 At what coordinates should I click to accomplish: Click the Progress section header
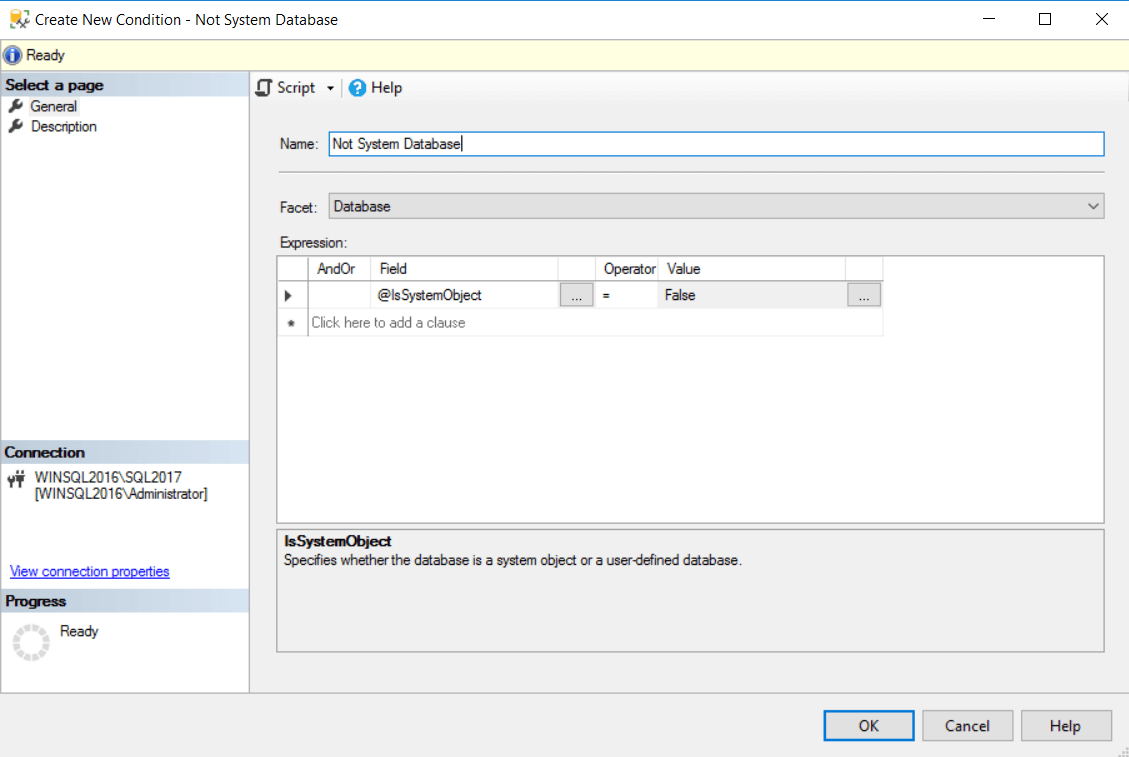125,601
